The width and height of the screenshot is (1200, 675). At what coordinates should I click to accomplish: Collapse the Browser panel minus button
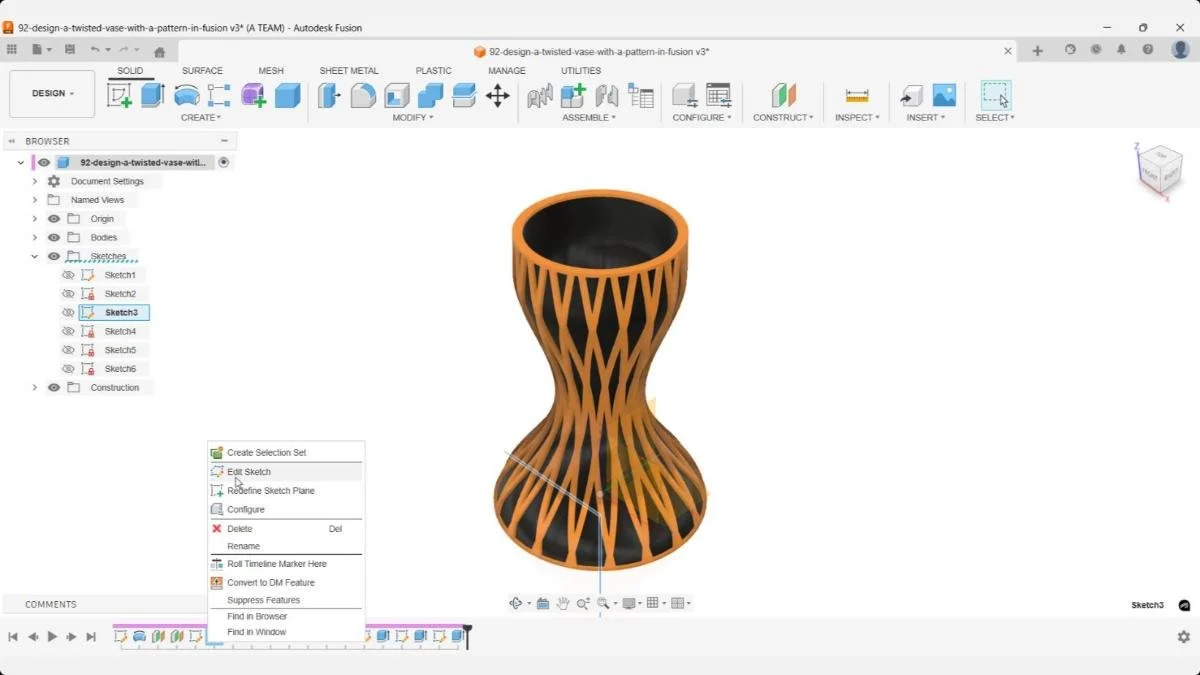coord(224,141)
